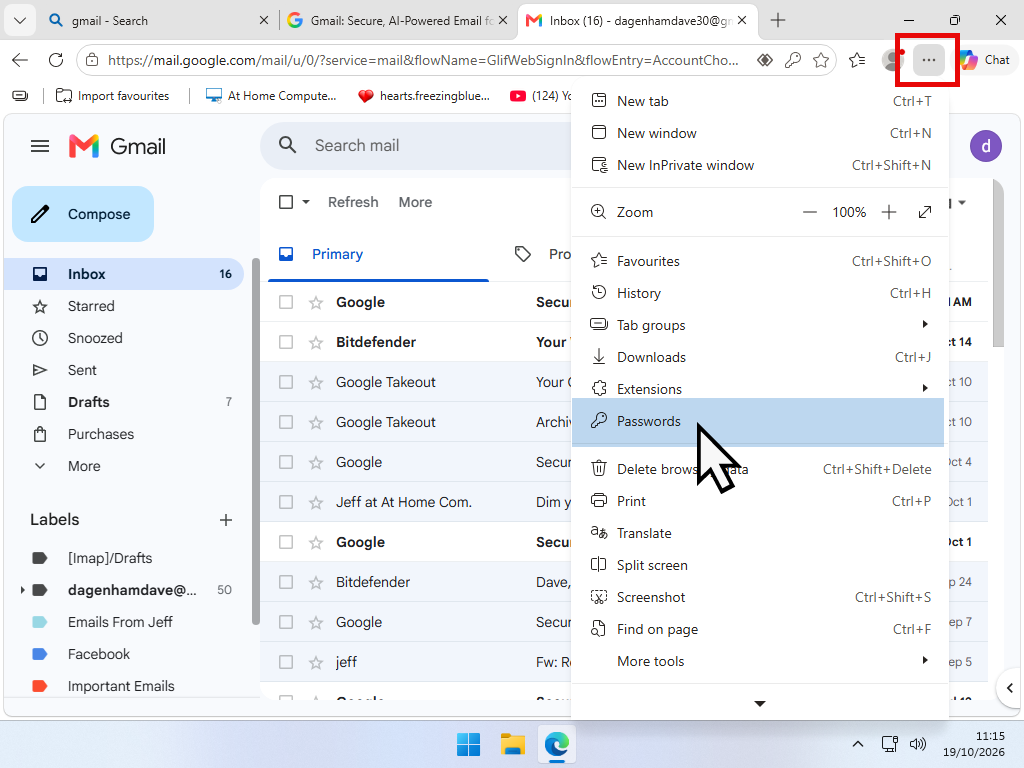
Task: Zoom out with the minus icon
Action: coord(809,212)
